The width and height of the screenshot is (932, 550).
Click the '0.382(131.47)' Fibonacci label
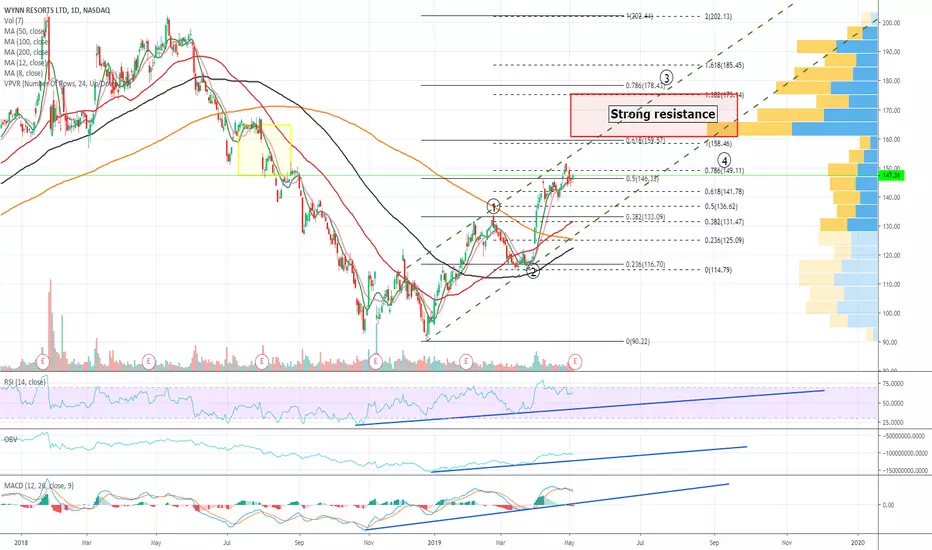click(x=725, y=222)
